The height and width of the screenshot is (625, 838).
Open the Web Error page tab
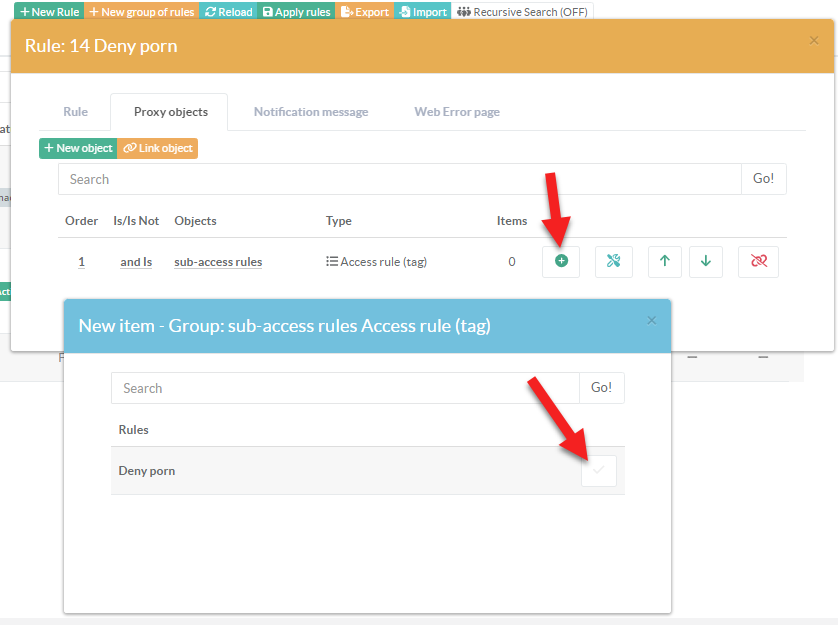click(x=457, y=112)
